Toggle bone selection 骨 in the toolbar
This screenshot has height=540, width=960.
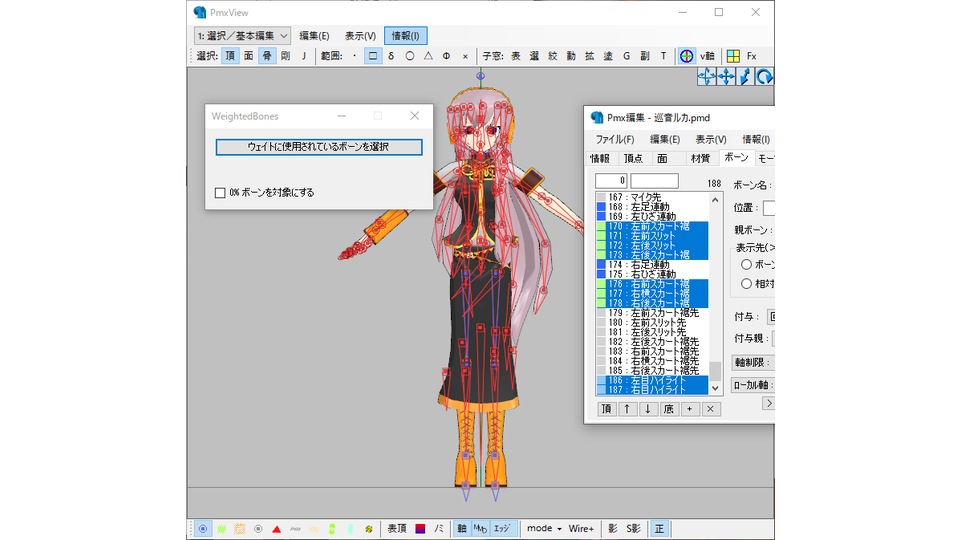tap(267, 56)
